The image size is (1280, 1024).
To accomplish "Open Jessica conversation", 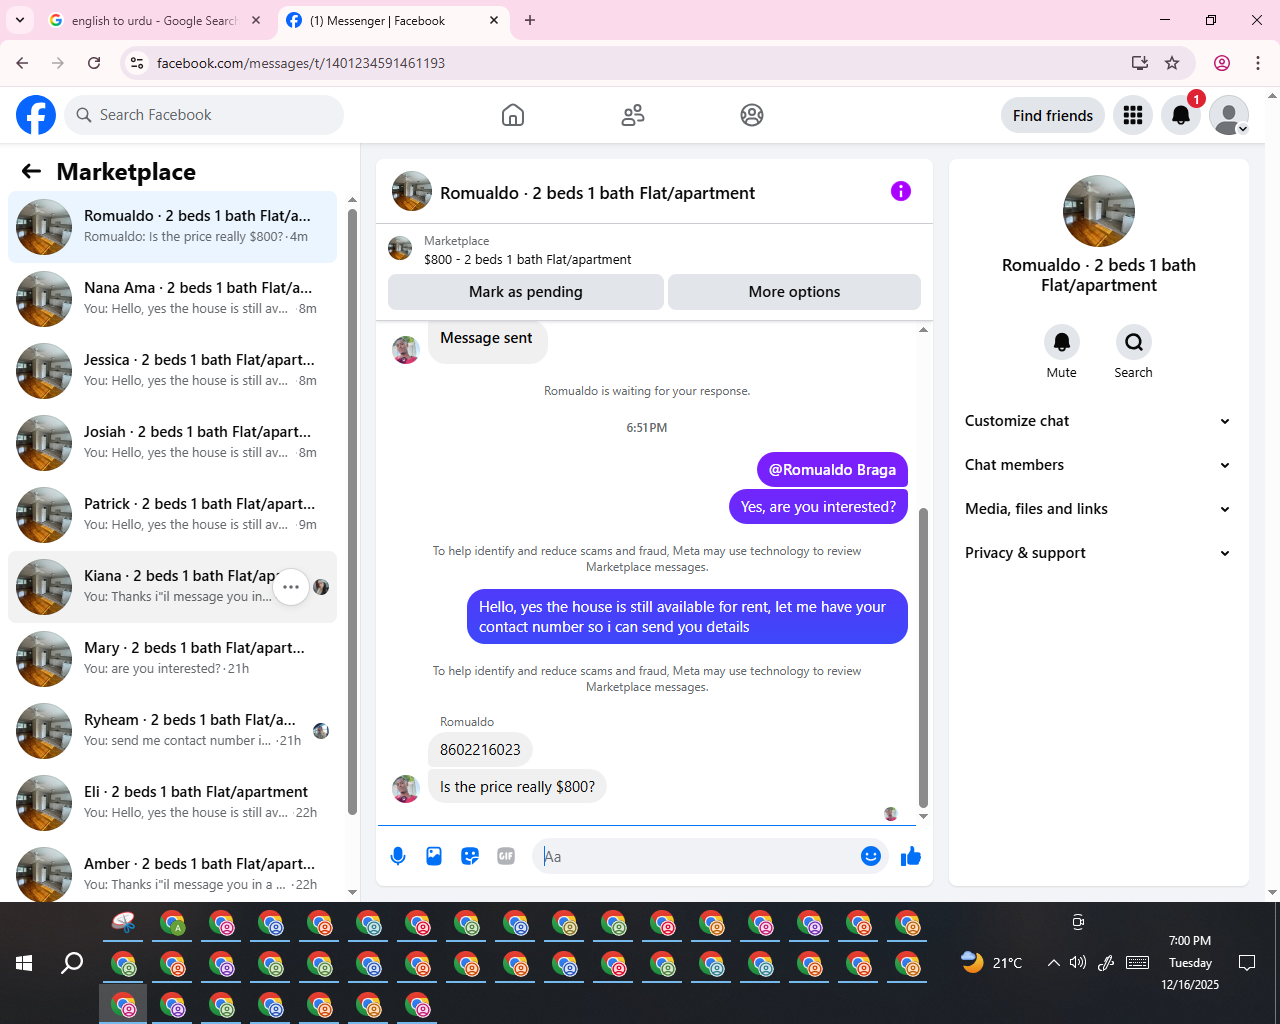I will pos(172,371).
